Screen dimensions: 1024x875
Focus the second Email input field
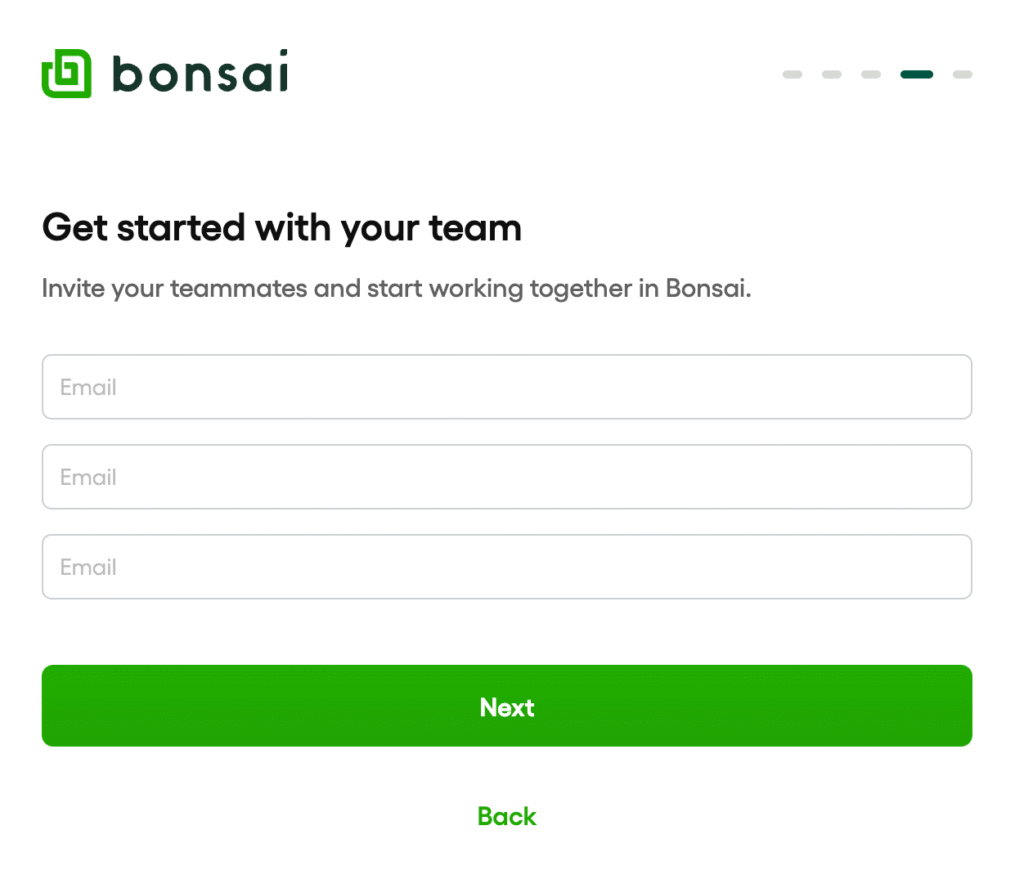pyautogui.click(x=507, y=477)
